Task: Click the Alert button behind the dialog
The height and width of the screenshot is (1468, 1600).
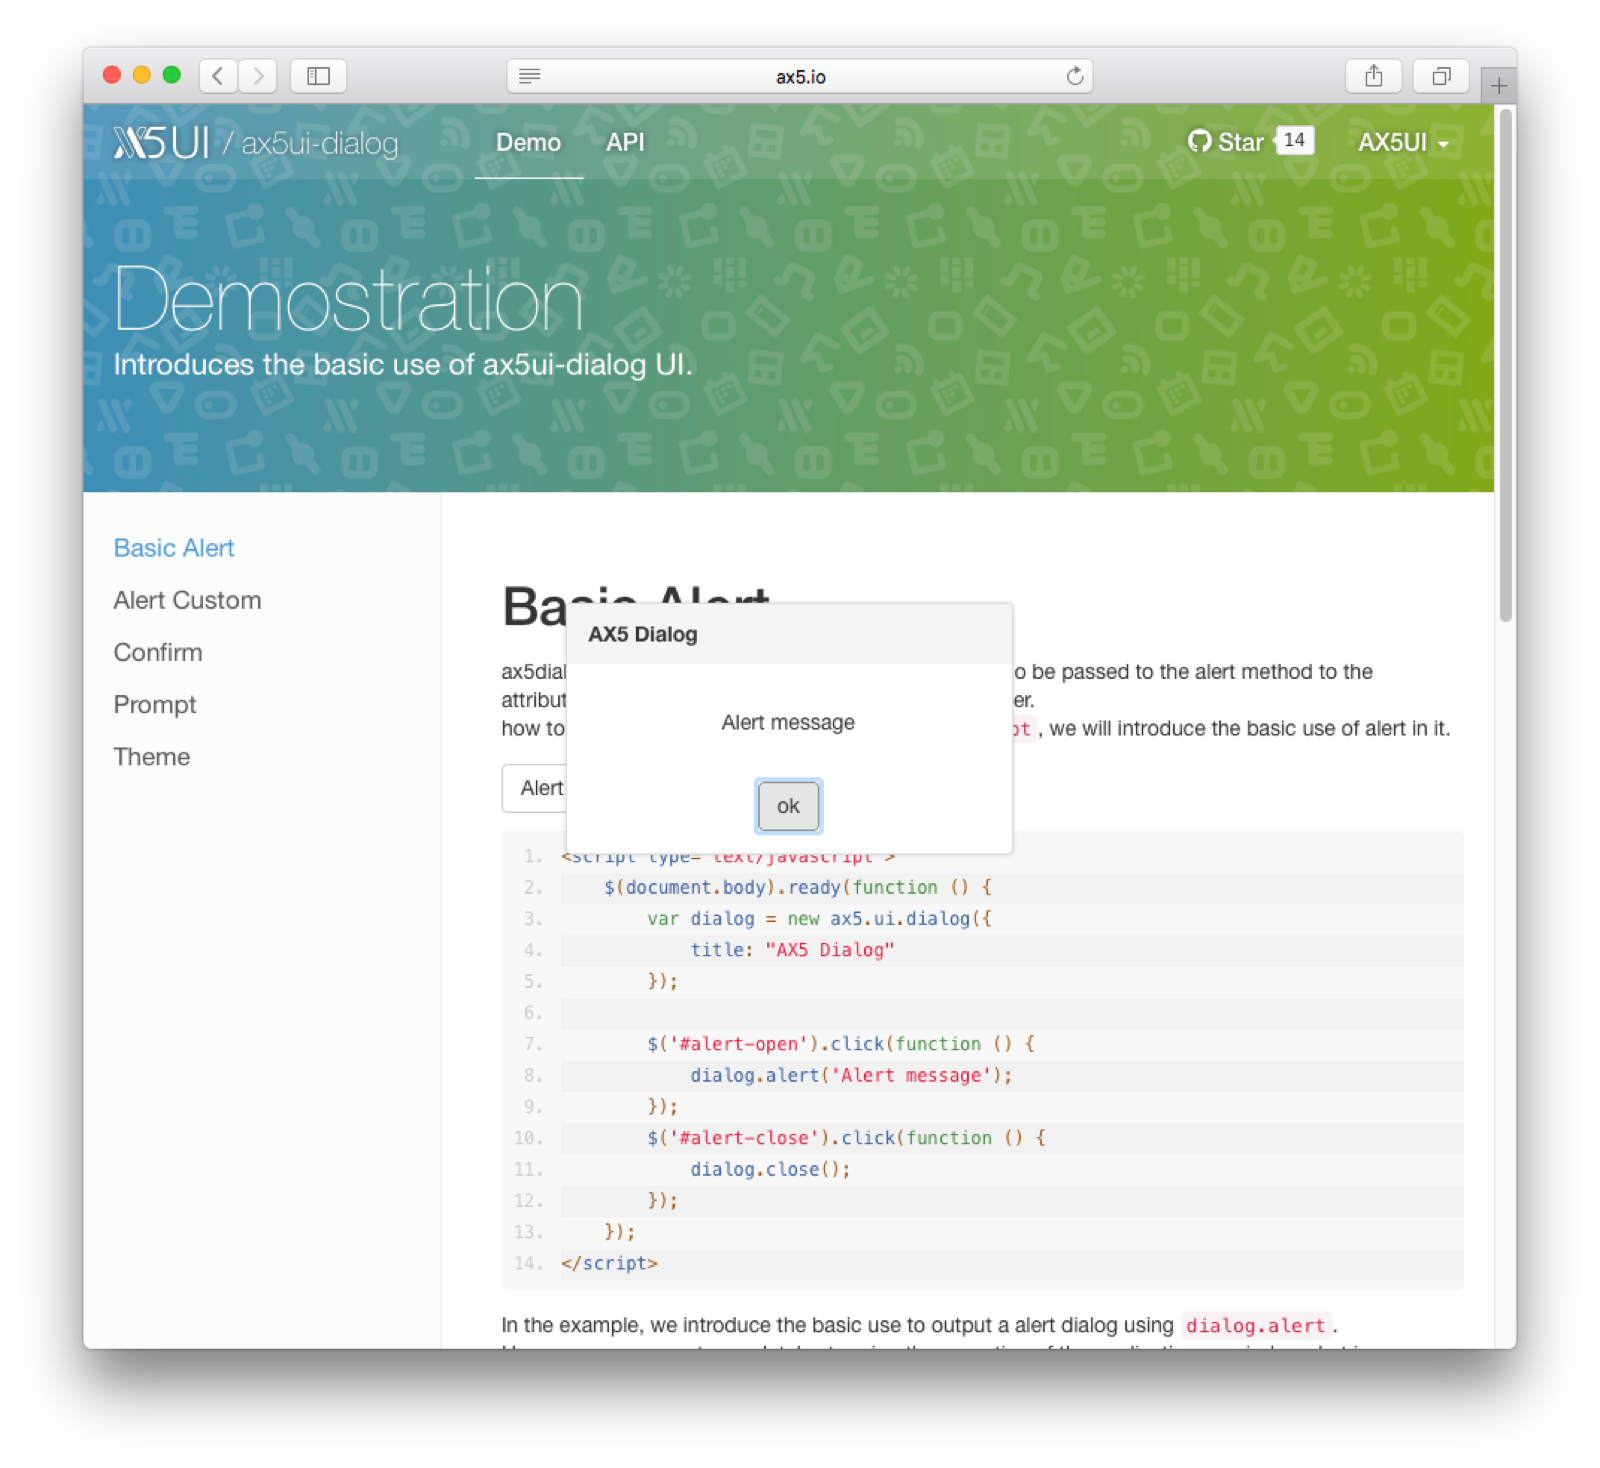Action: pos(536,788)
